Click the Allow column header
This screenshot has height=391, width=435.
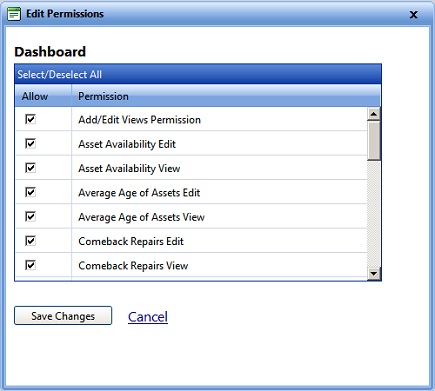click(x=35, y=96)
